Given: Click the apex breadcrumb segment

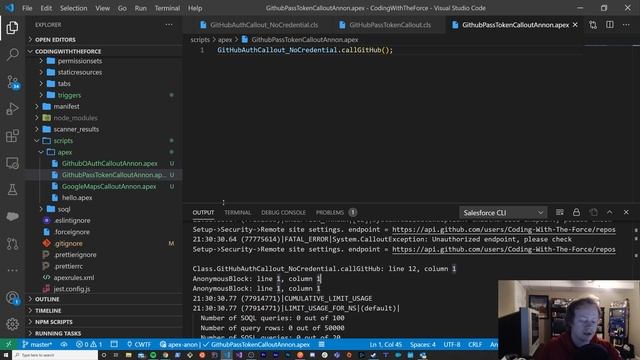Looking at the screenshot, I should 224,40.
